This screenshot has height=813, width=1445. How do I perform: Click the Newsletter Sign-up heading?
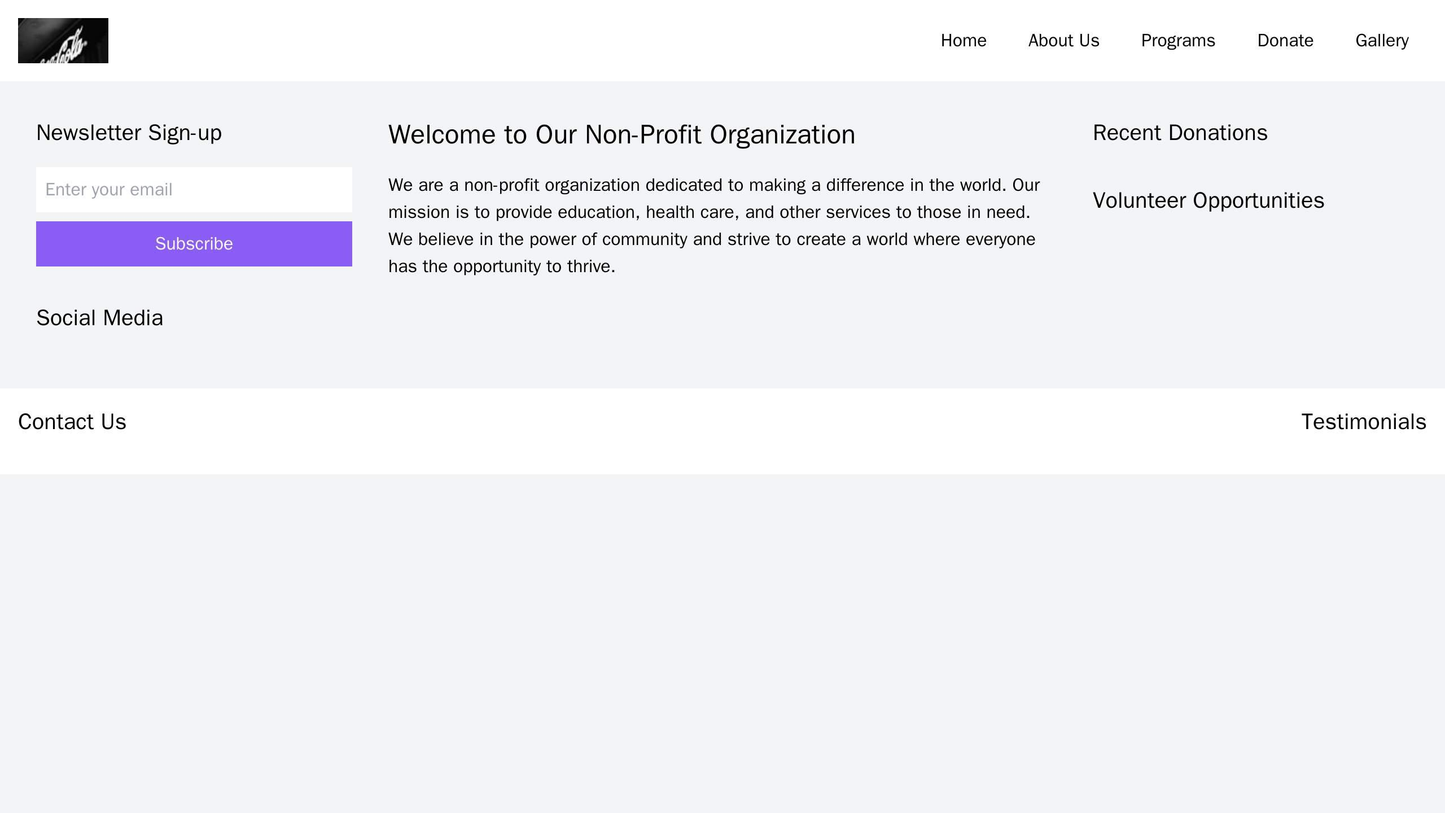pos(127,131)
